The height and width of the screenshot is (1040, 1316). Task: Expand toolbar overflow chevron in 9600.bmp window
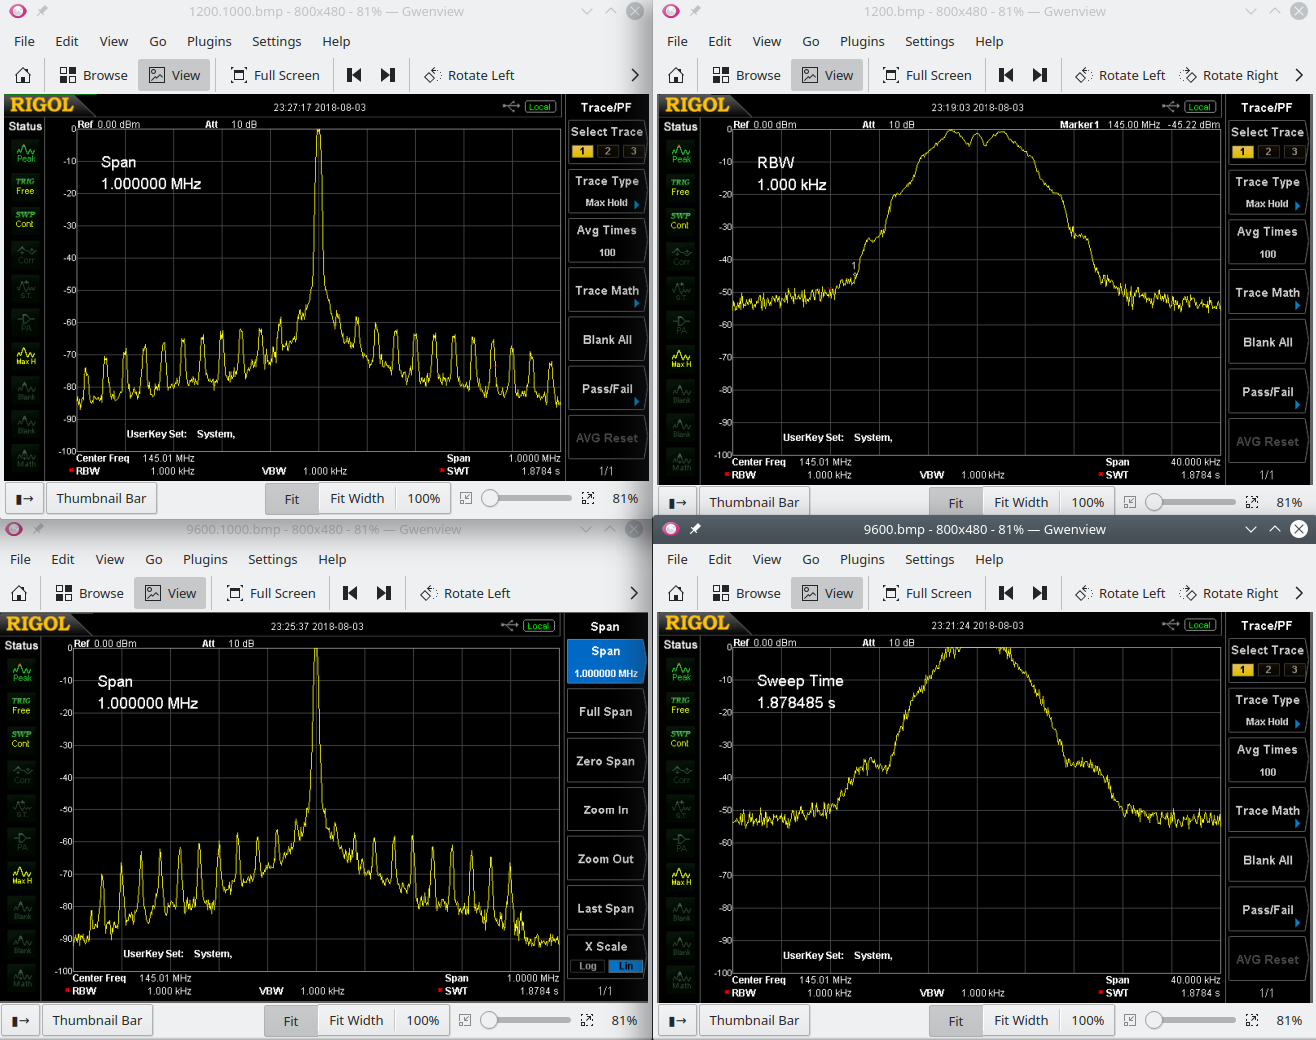1298,593
